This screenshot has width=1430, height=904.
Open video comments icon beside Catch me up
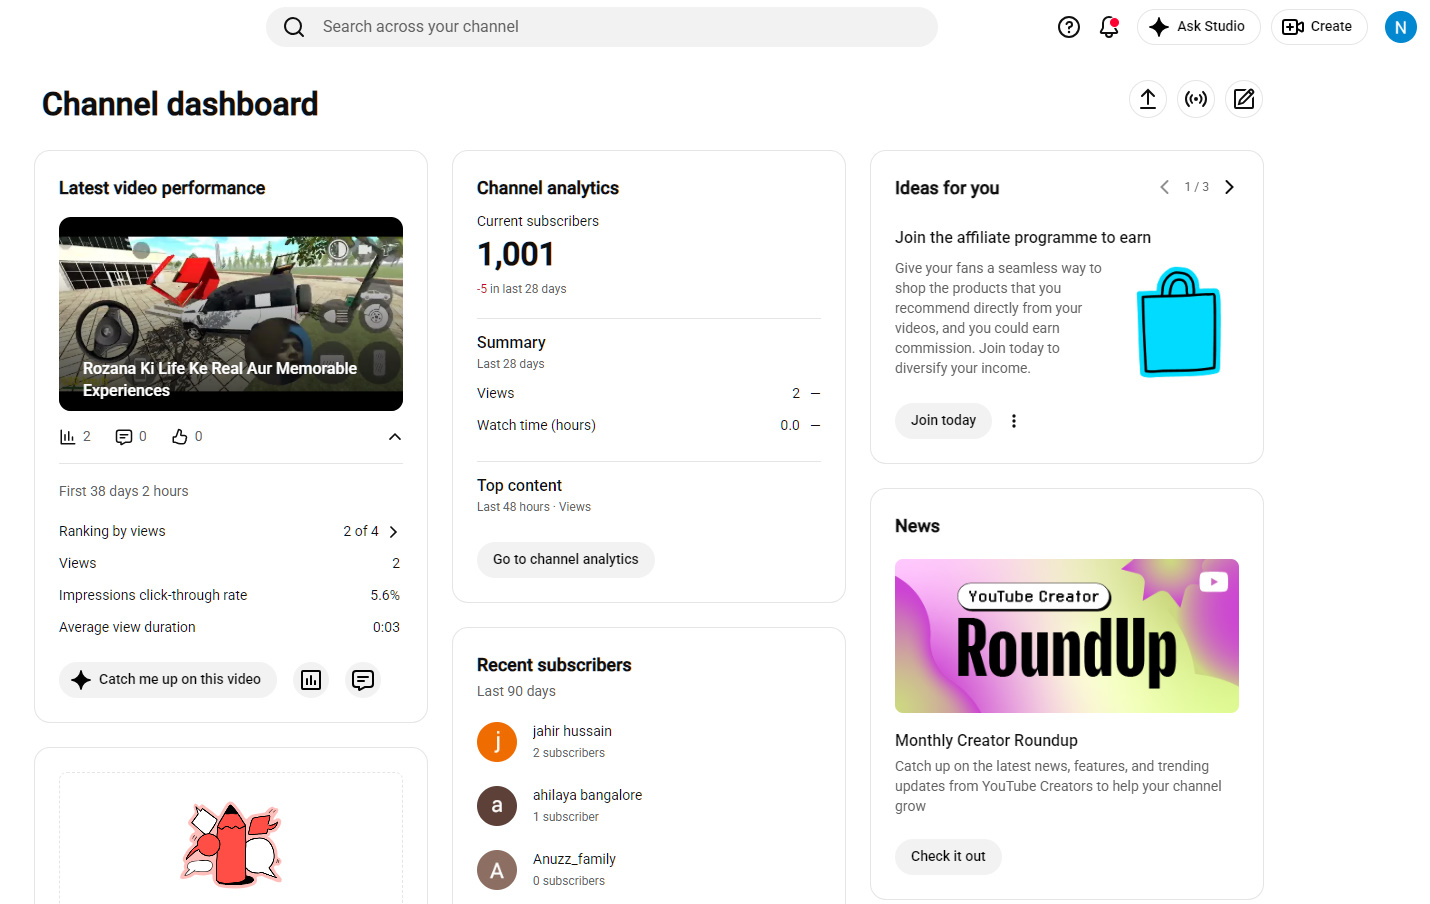[363, 680]
